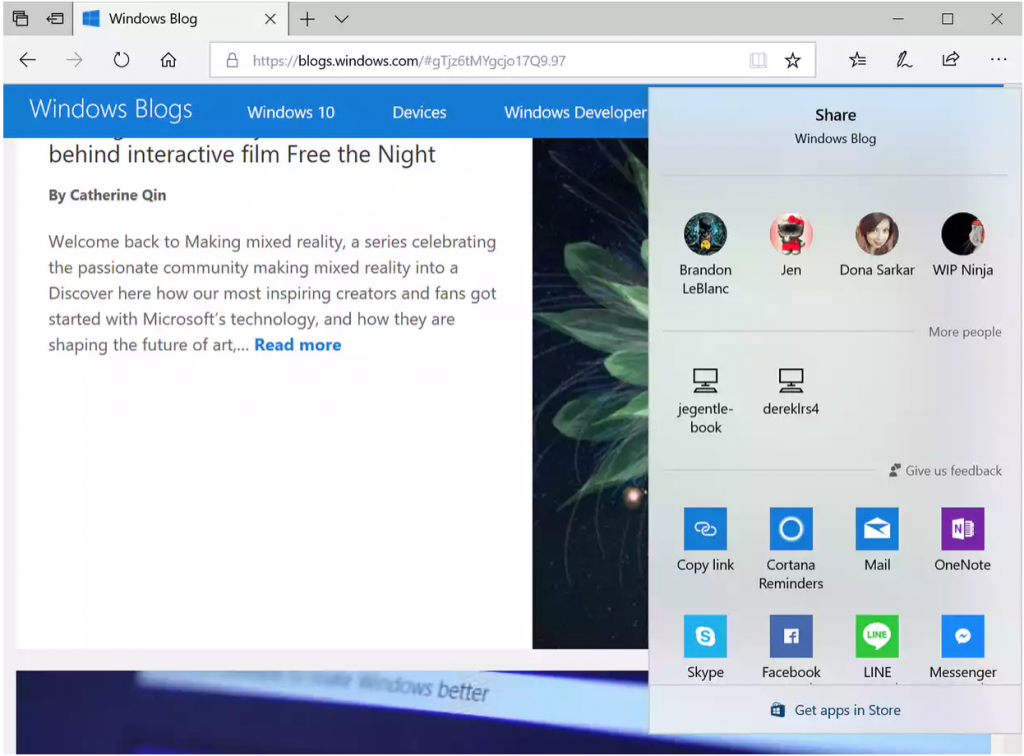Click the Share icon in toolbar
This screenshot has height=756, width=1024.
[951, 59]
